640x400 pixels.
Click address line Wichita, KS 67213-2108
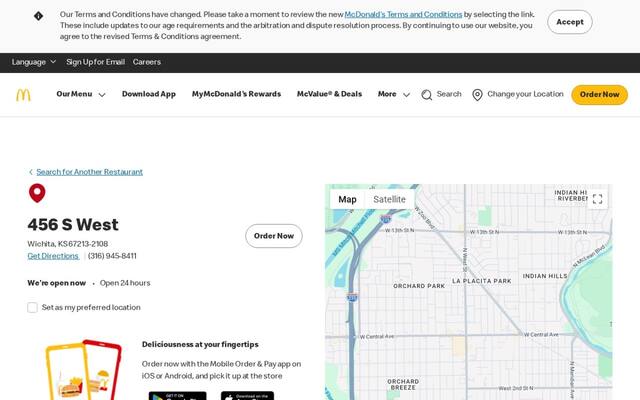pyautogui.click(x=68, y=244)
